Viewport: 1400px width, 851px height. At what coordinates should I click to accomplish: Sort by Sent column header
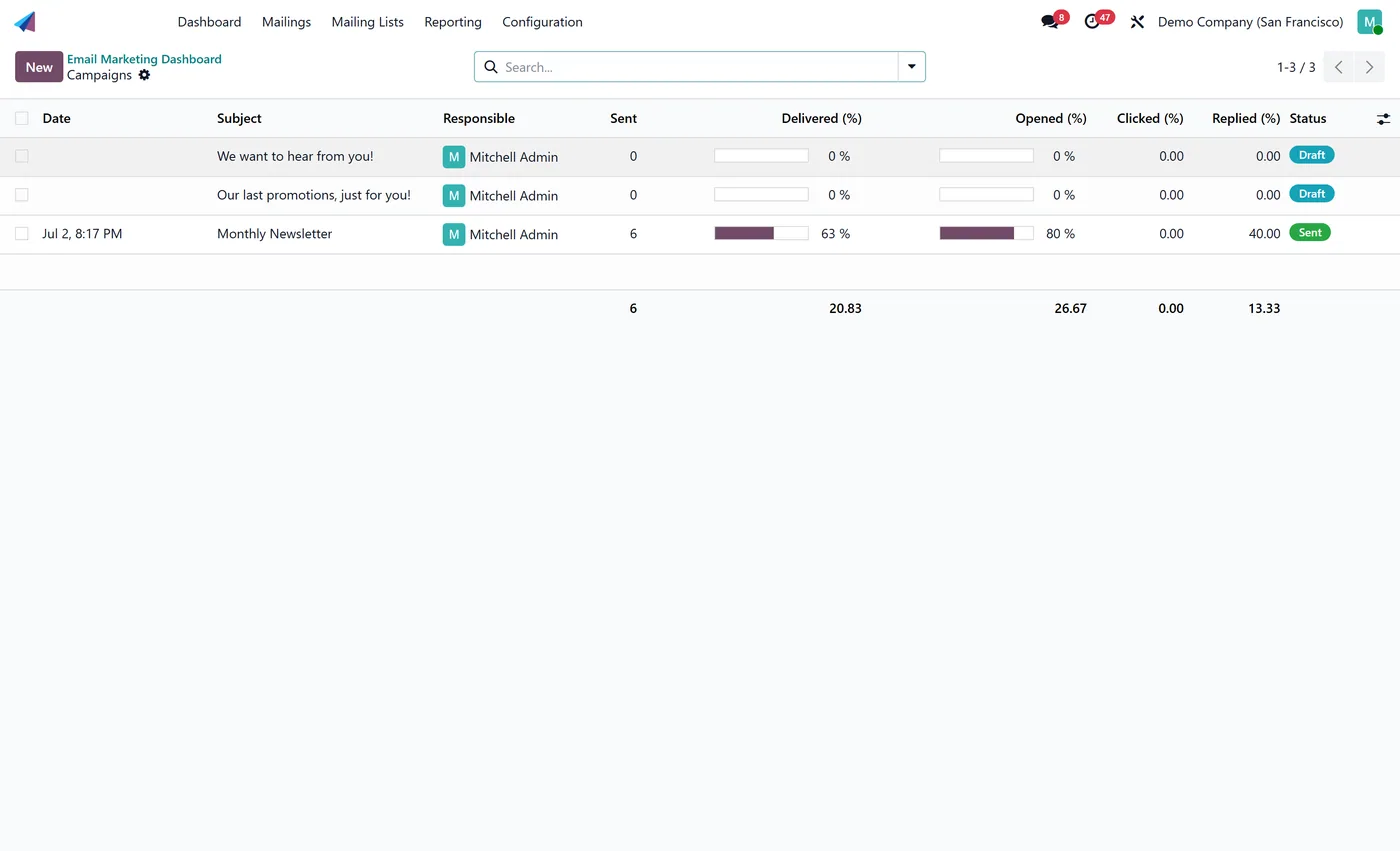(623, 118)
